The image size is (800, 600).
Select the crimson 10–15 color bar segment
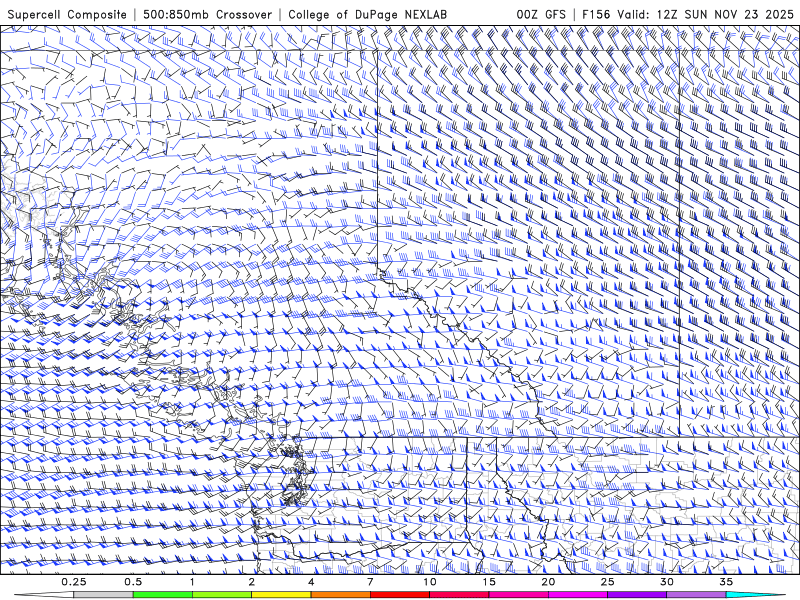tap(459, 595)
